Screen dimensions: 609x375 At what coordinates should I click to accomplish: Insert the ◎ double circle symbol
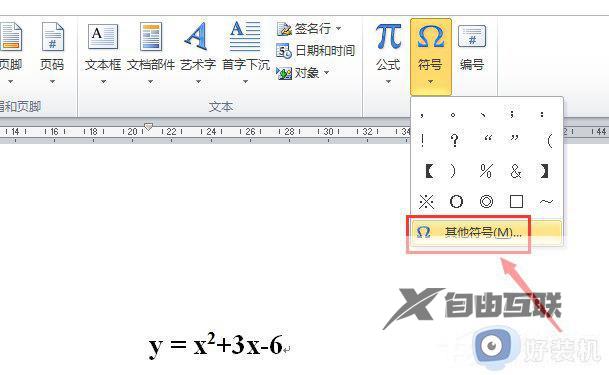(486, 201)
